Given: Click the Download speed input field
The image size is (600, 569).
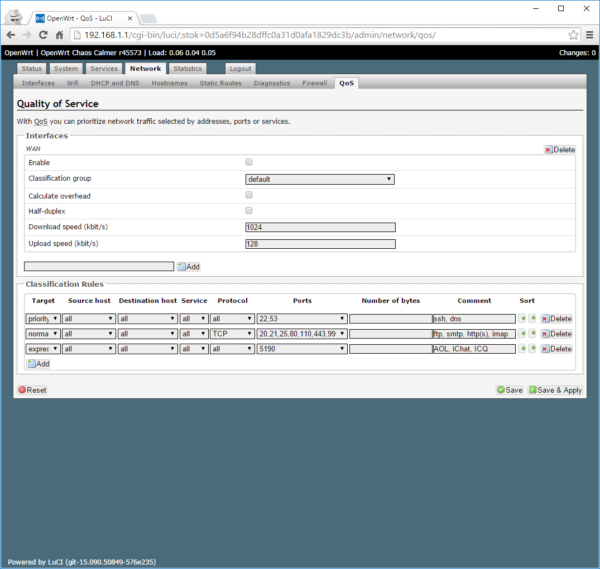Looking at the screenshot, I should 320,227.
